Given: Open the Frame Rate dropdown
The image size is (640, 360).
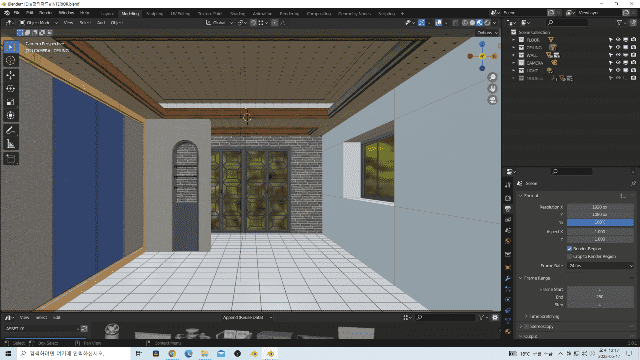Looking at the screenshot, I should 600,266.
